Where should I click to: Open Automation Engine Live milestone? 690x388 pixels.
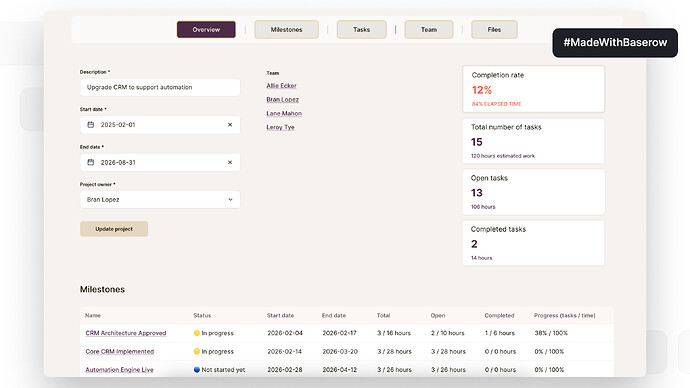pos(119,370)
